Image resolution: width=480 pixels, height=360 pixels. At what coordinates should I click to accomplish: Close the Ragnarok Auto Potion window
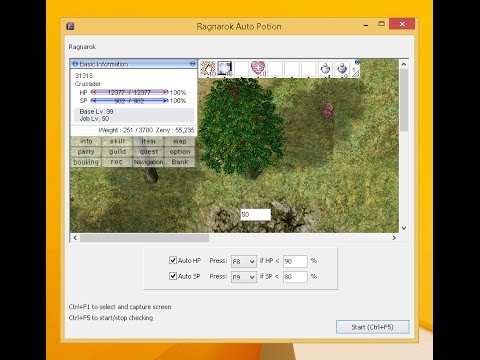(x=402, y=24)
